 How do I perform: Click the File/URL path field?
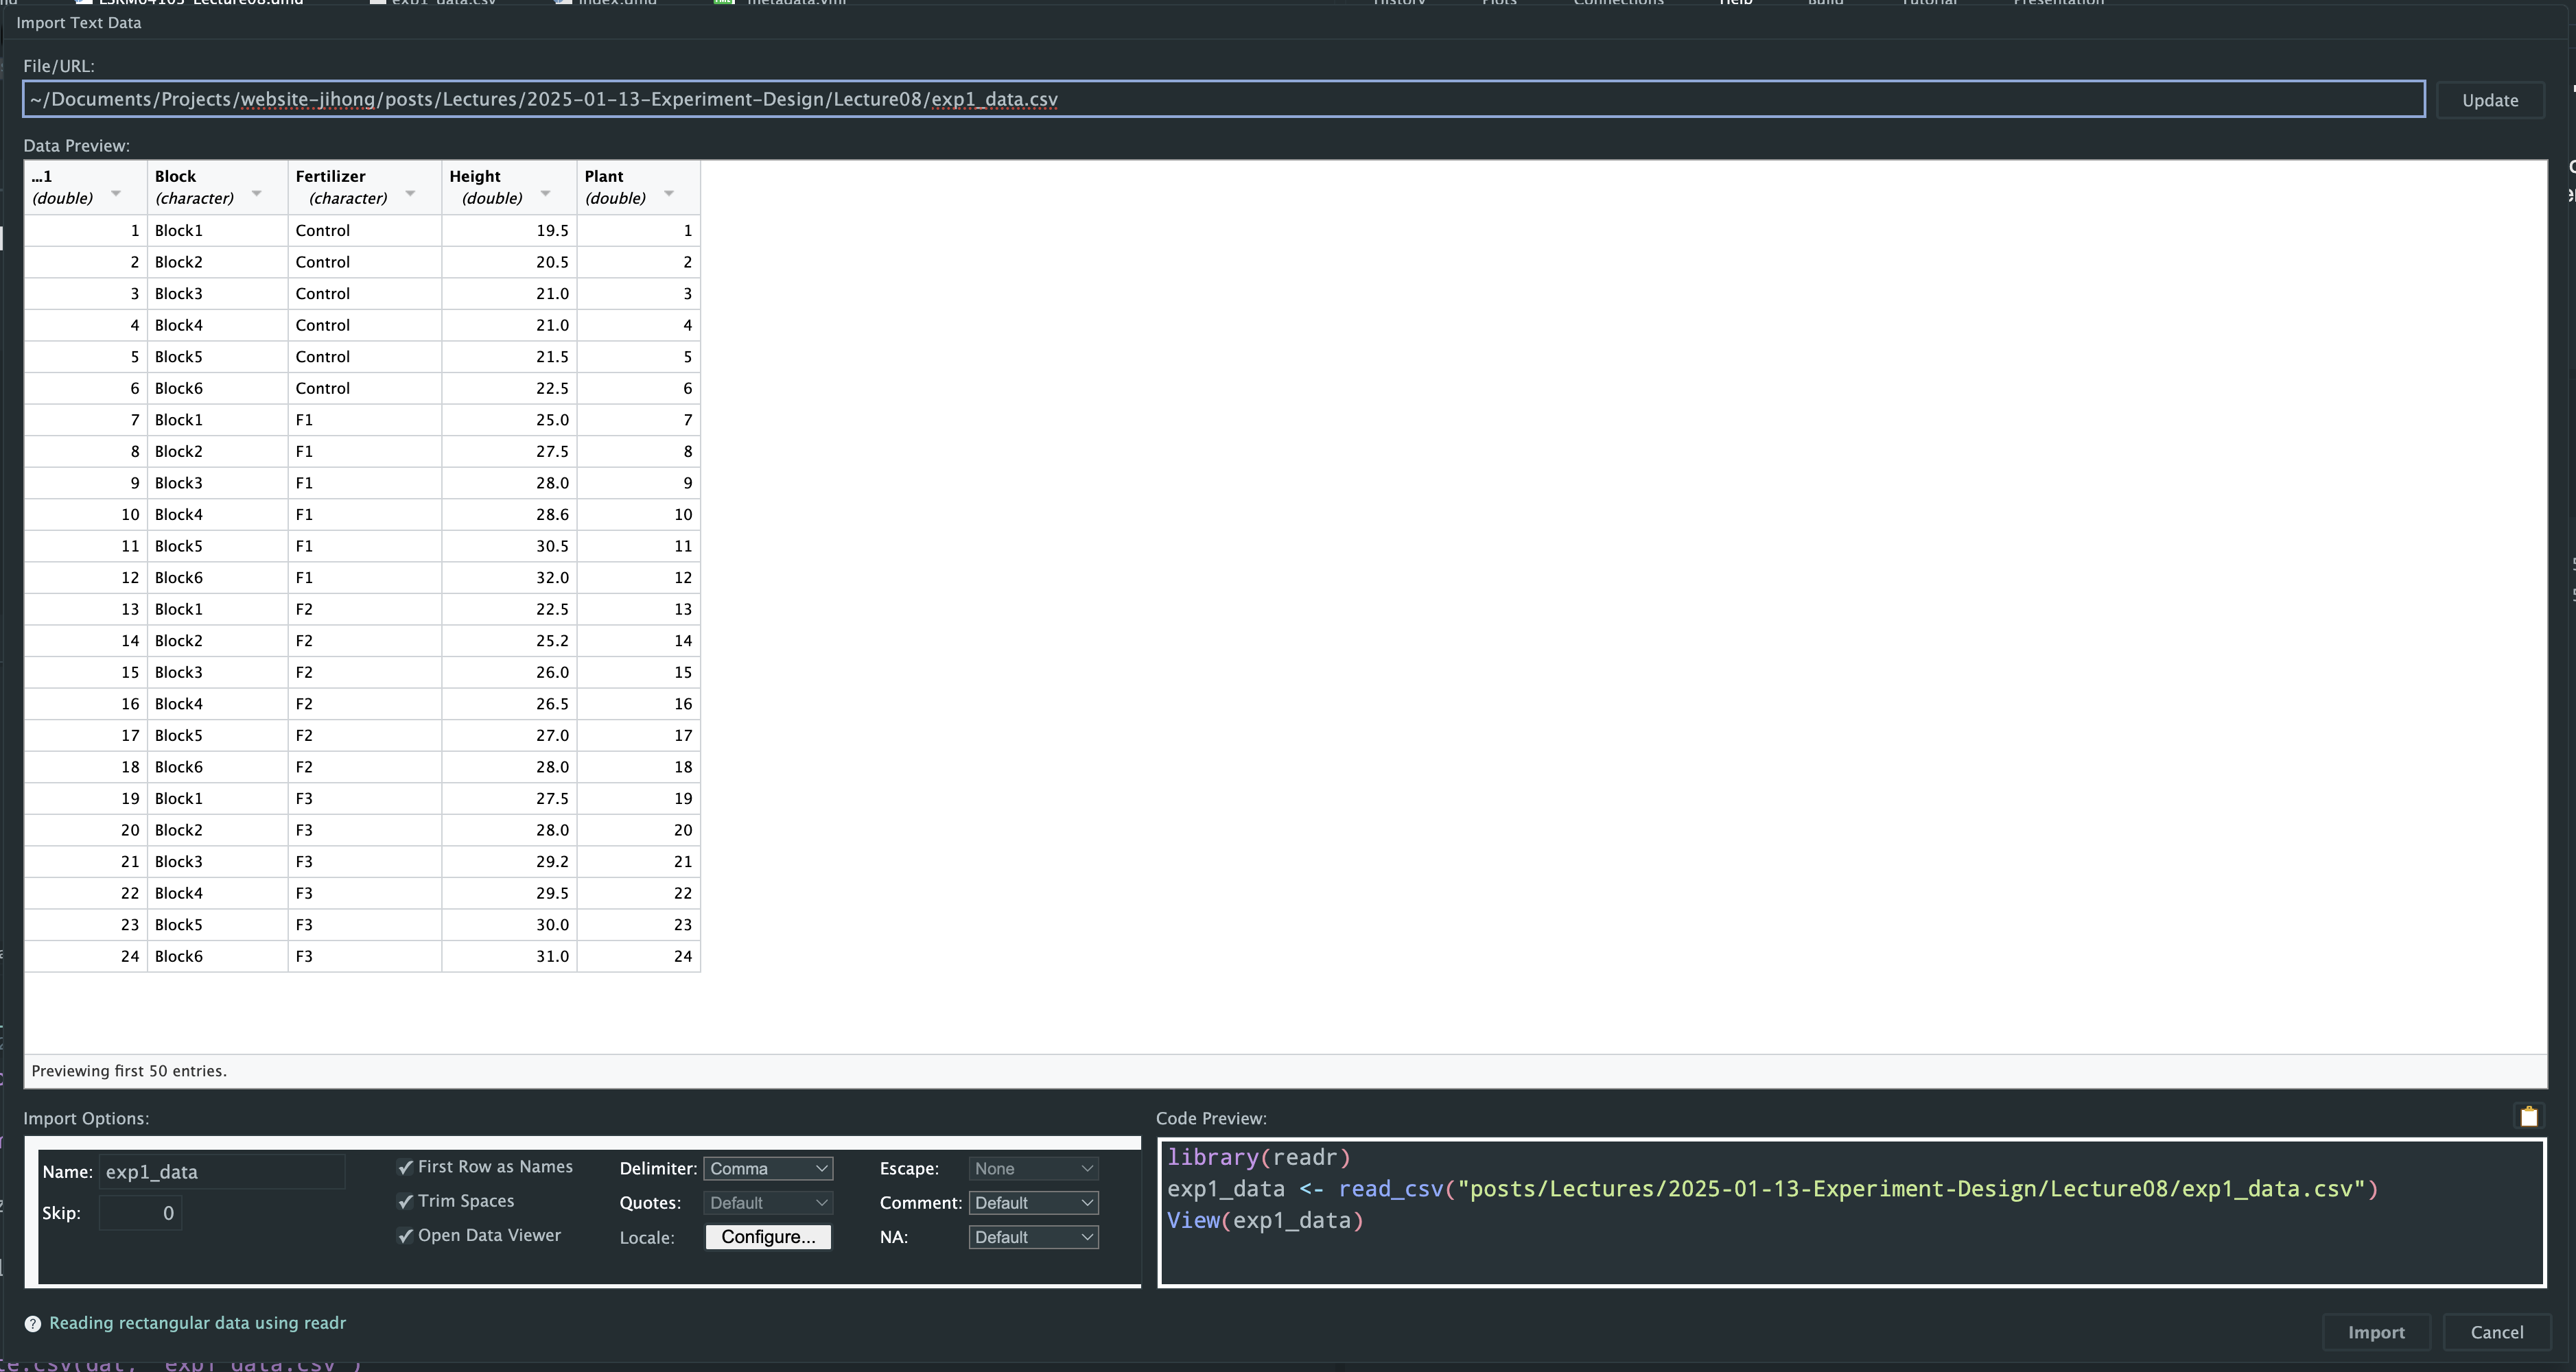pyautogui.click(x=1223, y=99)
